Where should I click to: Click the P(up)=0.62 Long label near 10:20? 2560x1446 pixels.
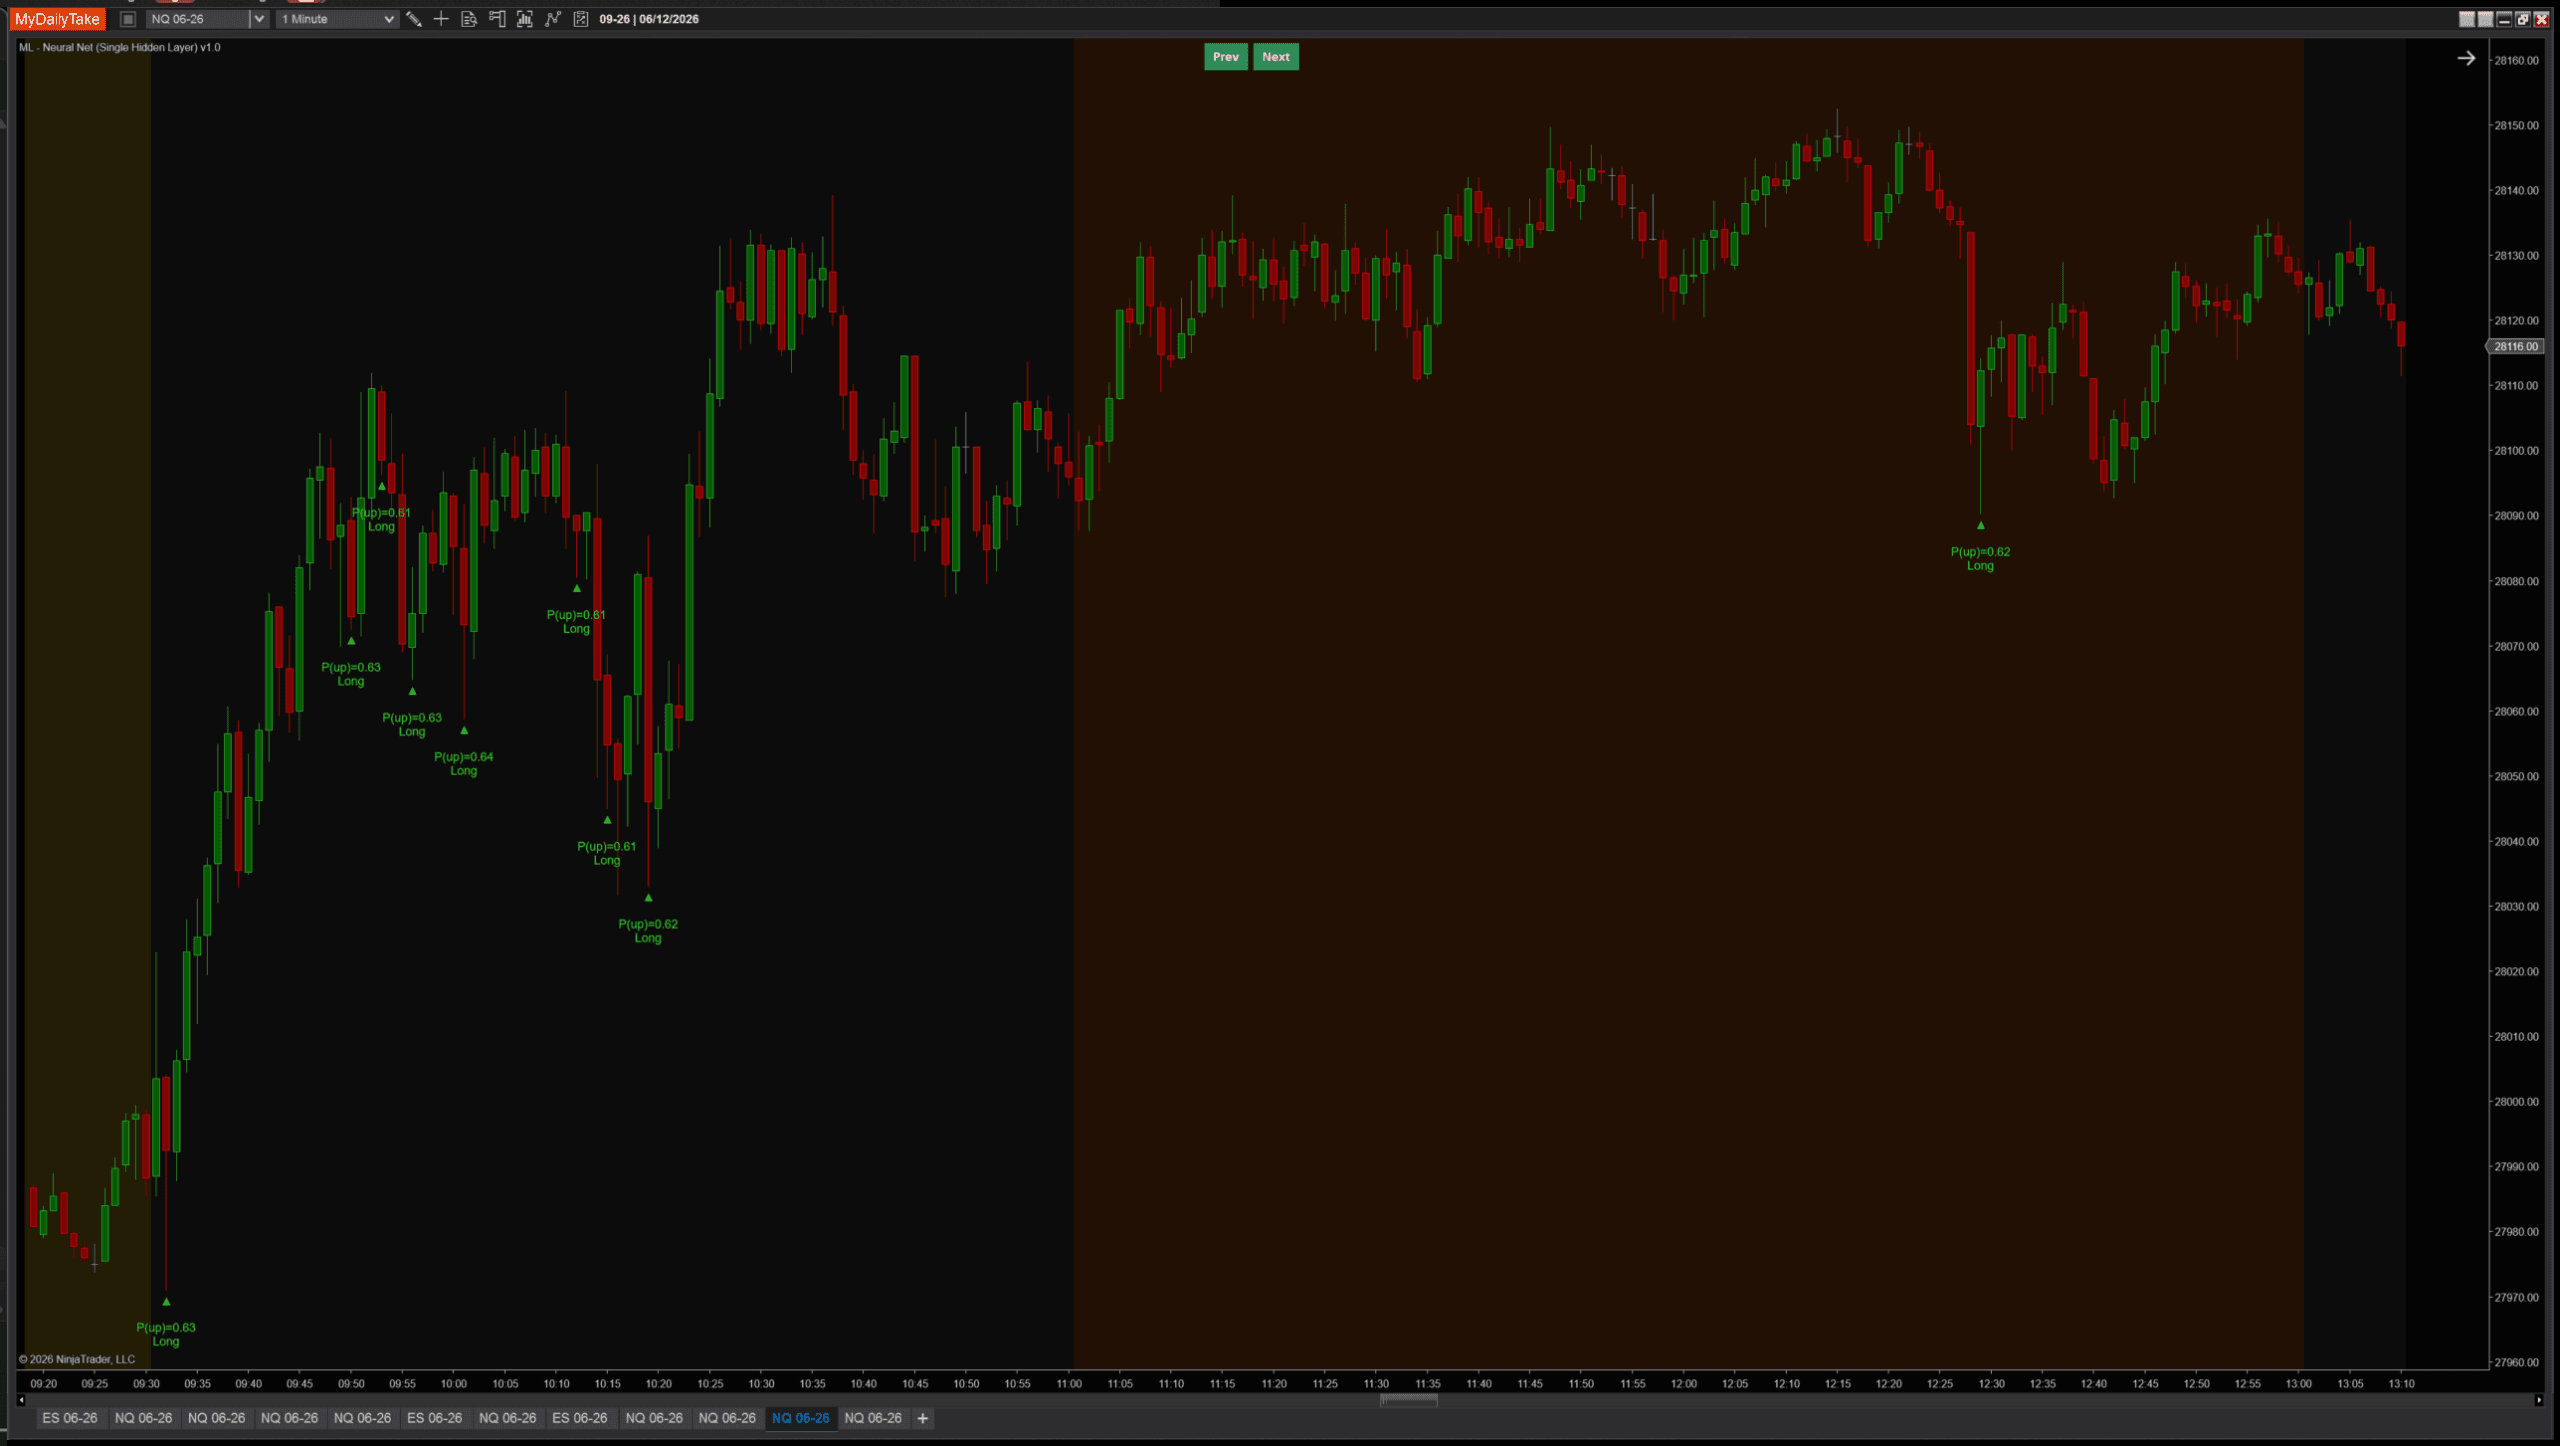[x=648, y=931]
